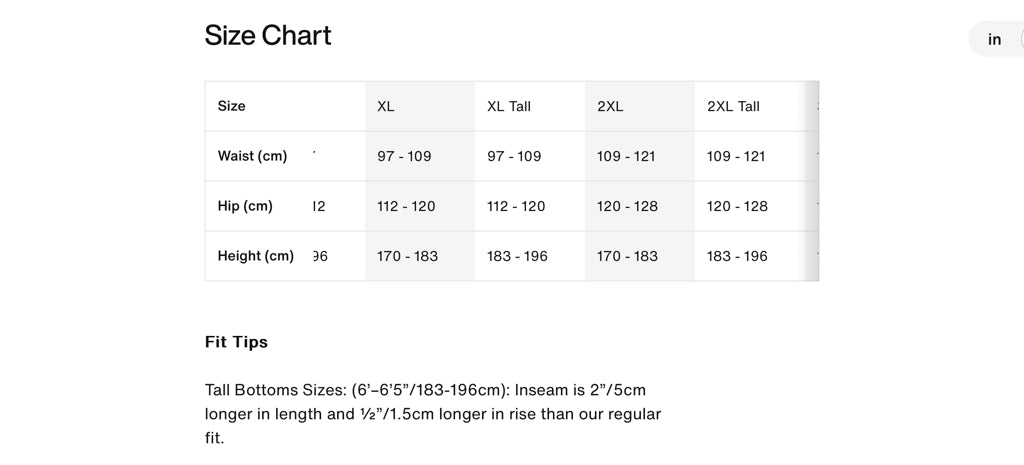This screenshot has width=1024, height=465.
Task: Click the Height (cm) row label
Action: 255,256
